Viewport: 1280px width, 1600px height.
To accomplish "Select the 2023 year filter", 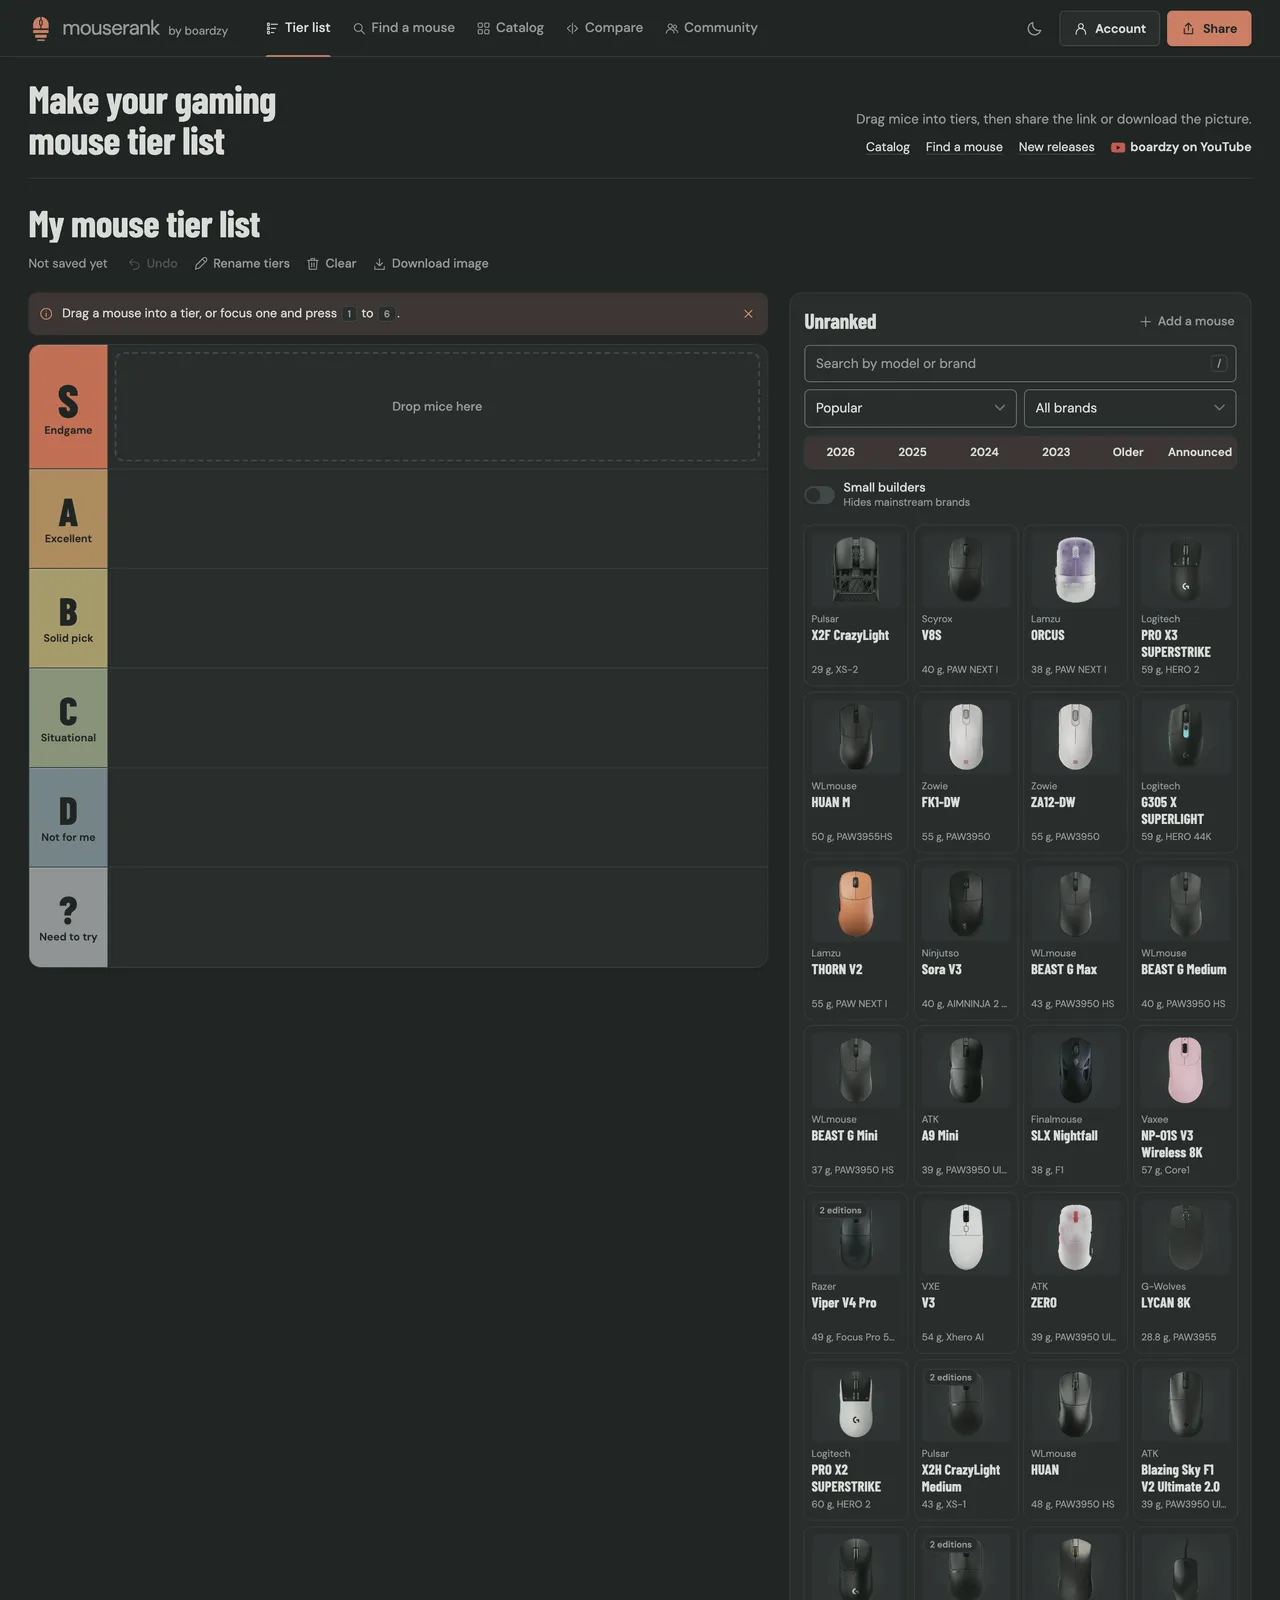I will [1056, 452].
